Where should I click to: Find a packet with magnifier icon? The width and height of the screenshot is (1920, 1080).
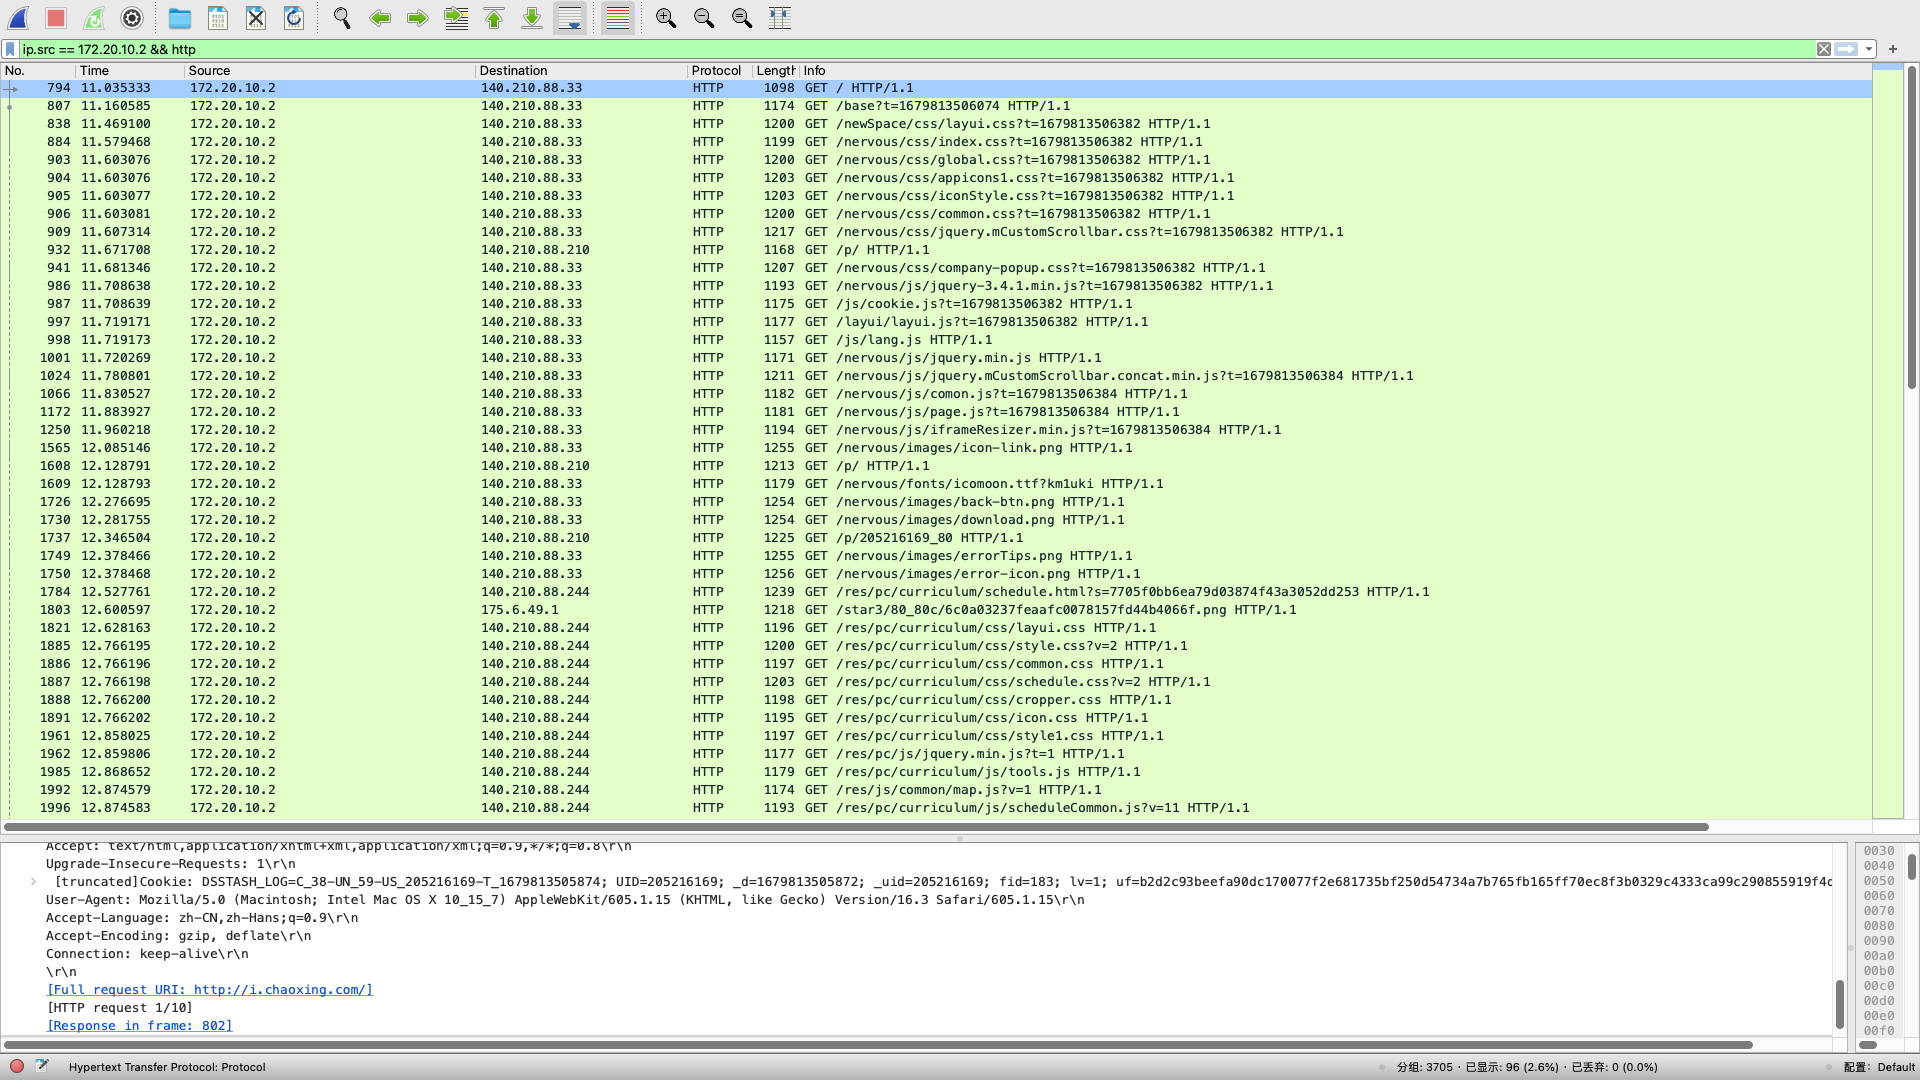342,18
